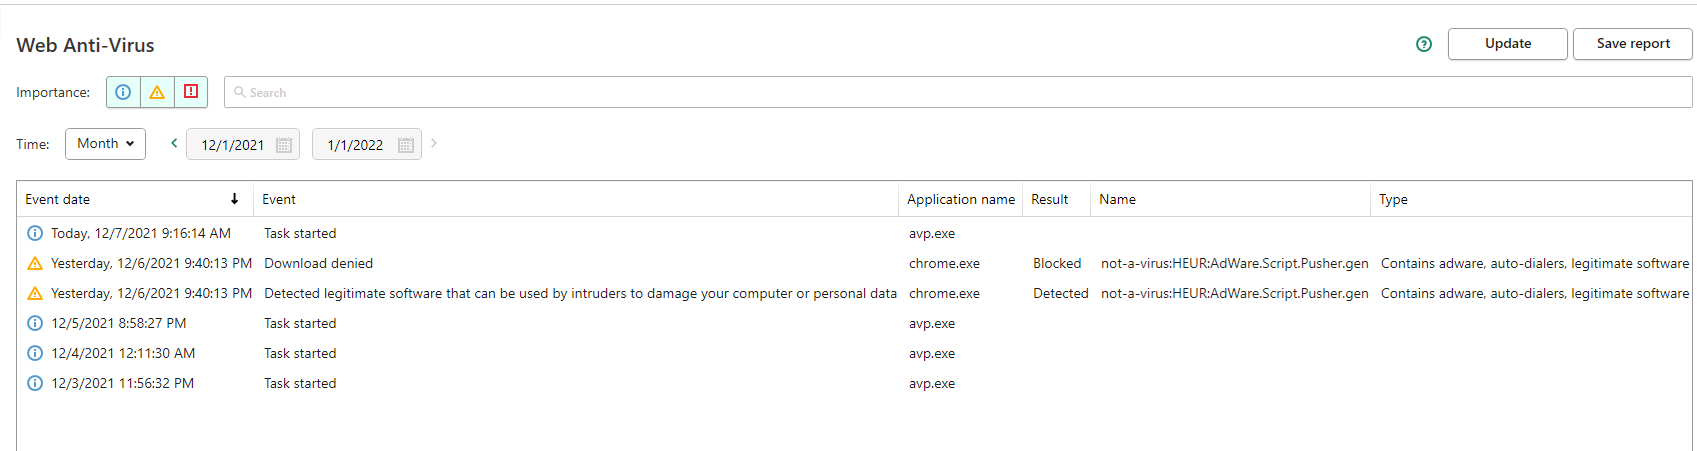Screen dimensions: 1697x451
Task: Click the Update button
Action: [x=1508, y=44]
